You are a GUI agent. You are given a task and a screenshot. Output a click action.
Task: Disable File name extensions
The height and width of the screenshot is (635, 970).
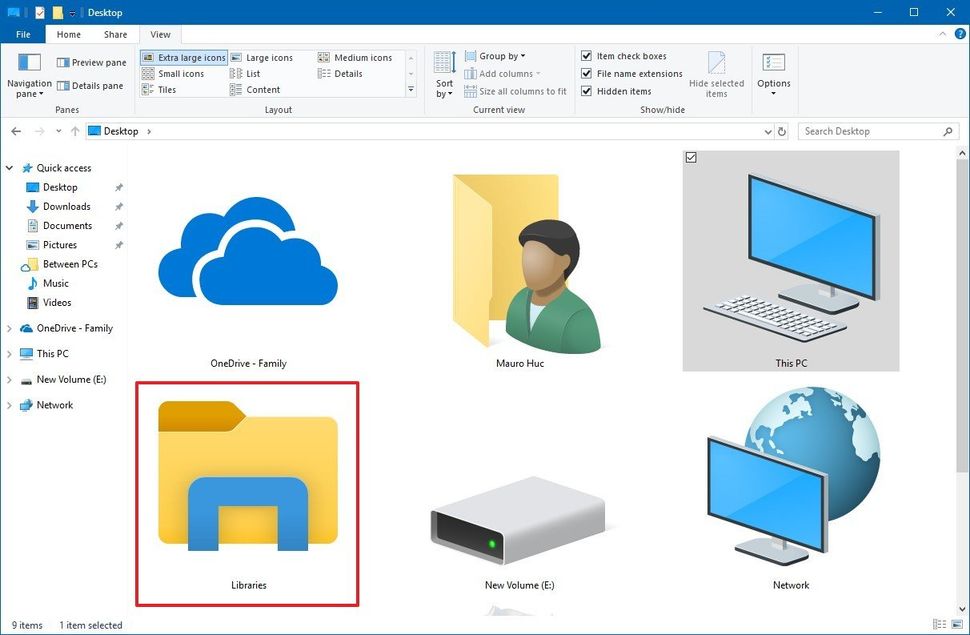(x=588, y=73)
